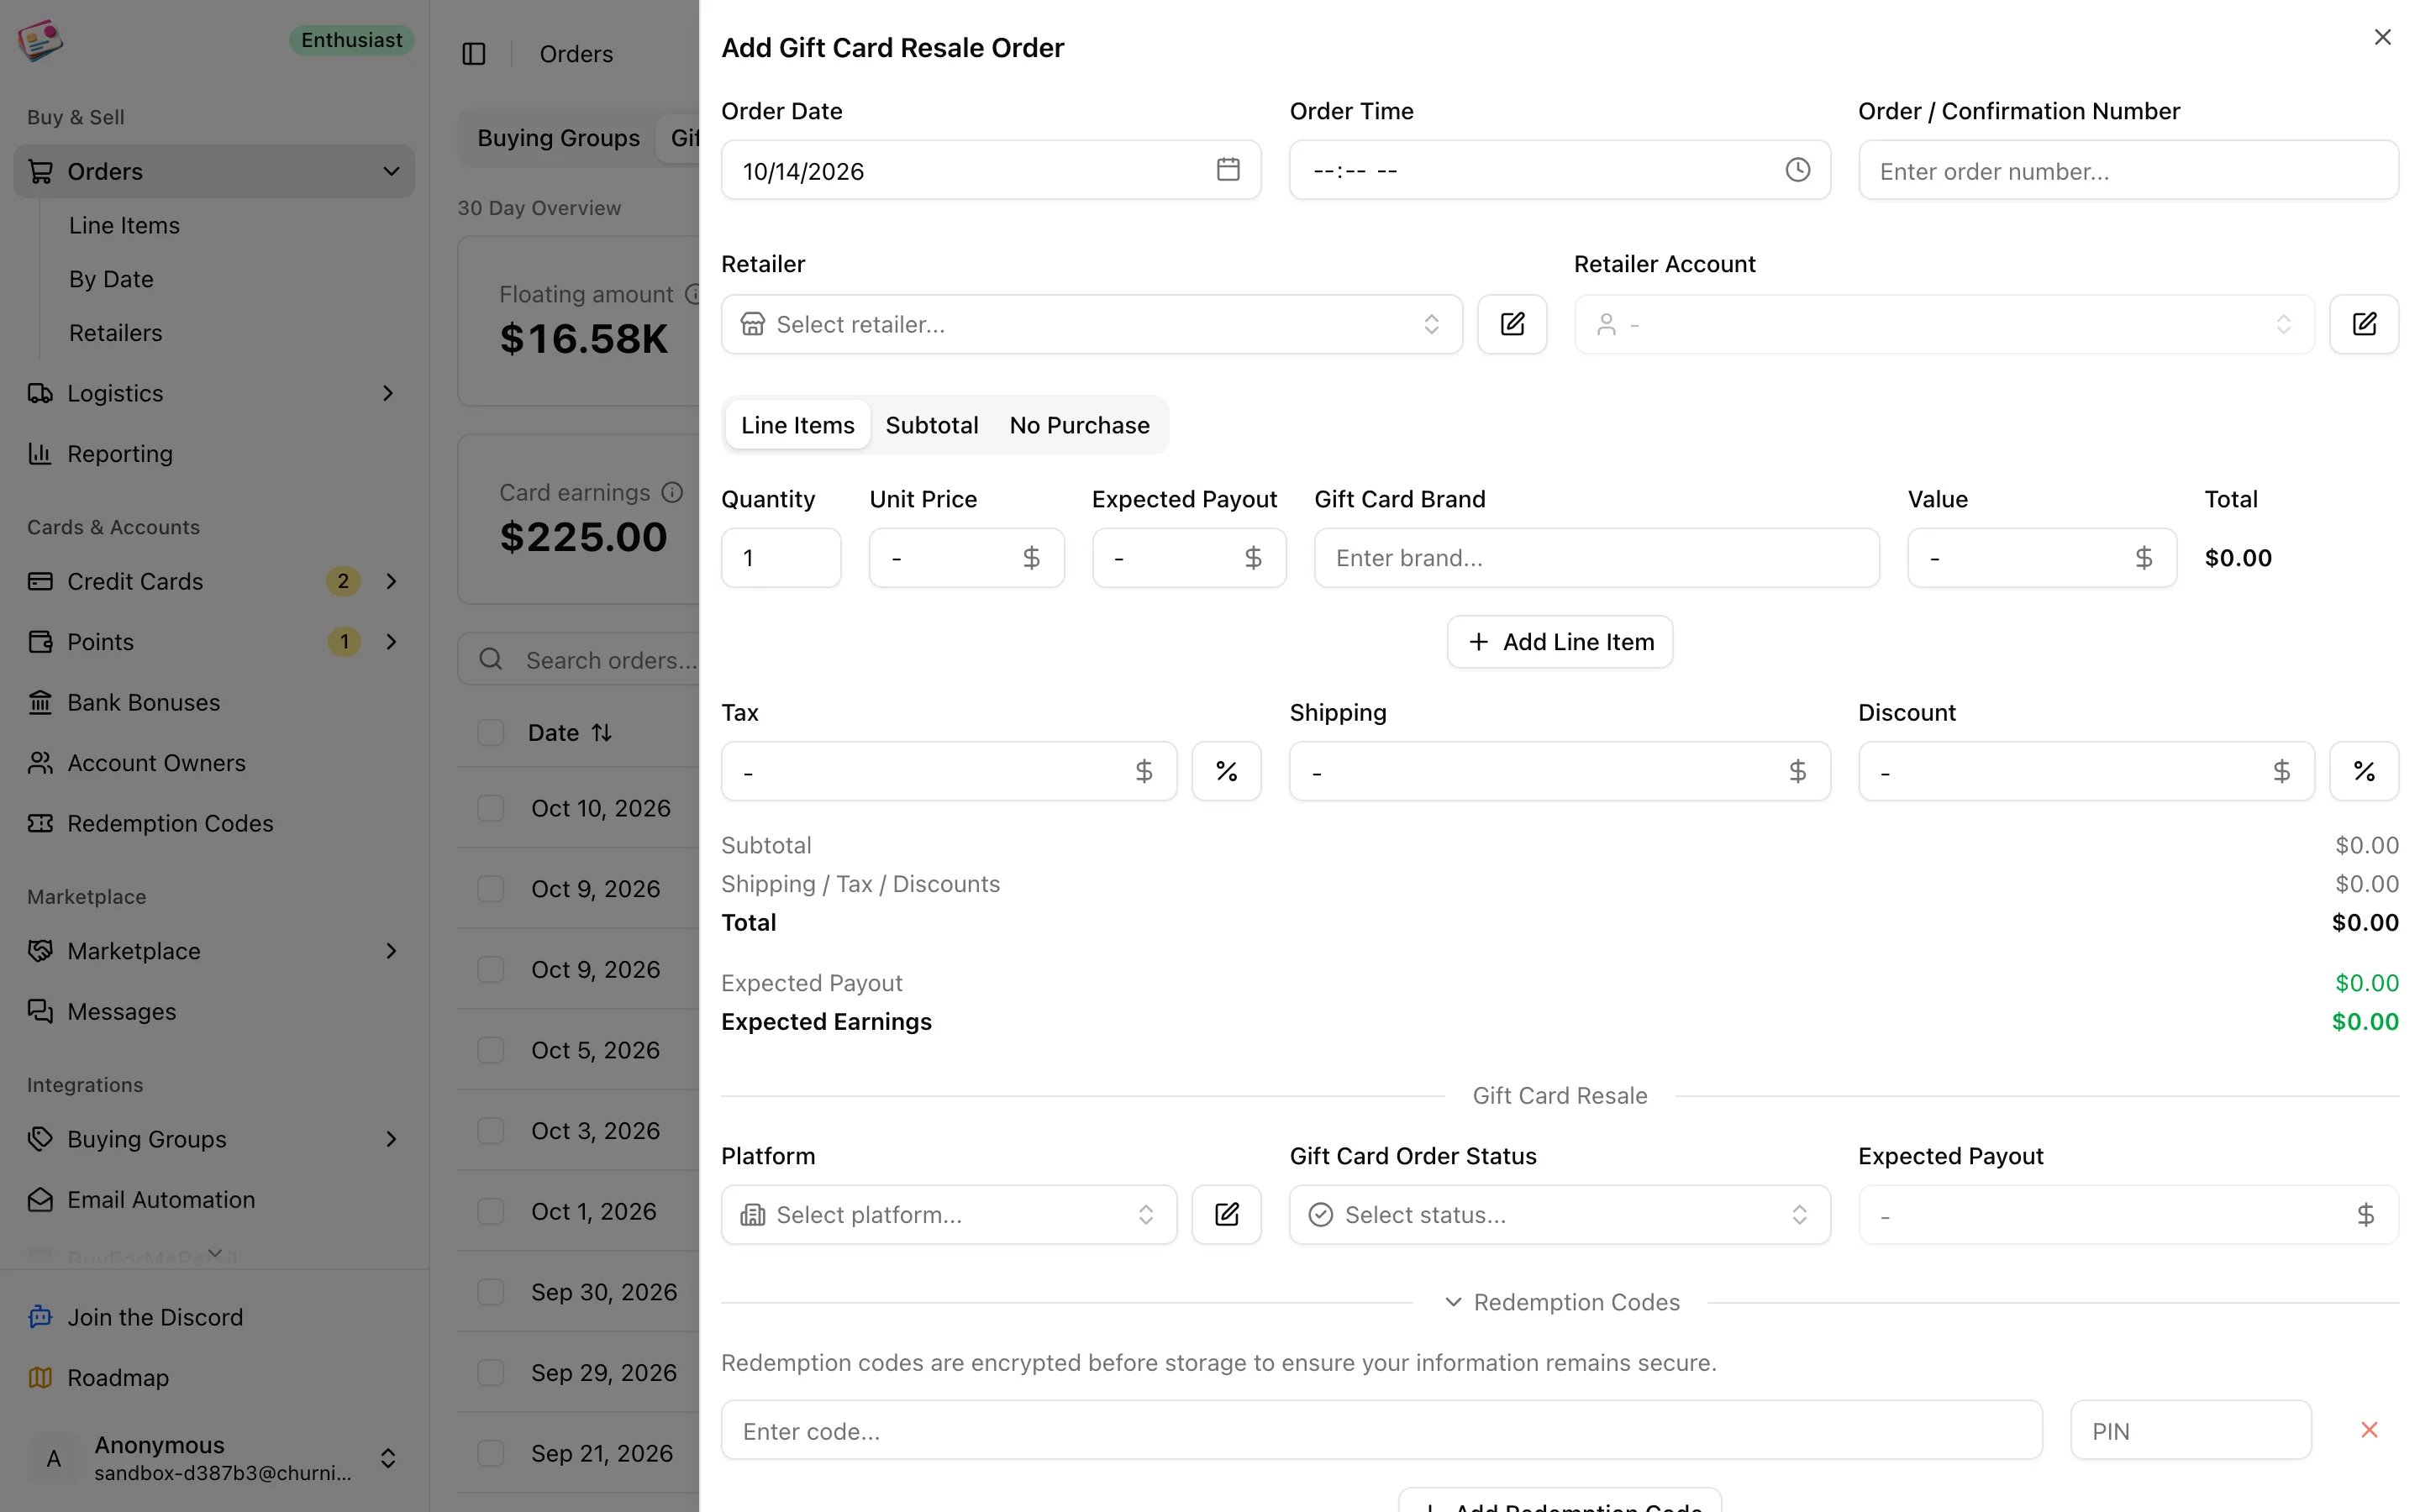The width and height of the screenshot is (2420, 1512).
Task: Open Email Automation in the sidebar
Action: point(214,1200)
